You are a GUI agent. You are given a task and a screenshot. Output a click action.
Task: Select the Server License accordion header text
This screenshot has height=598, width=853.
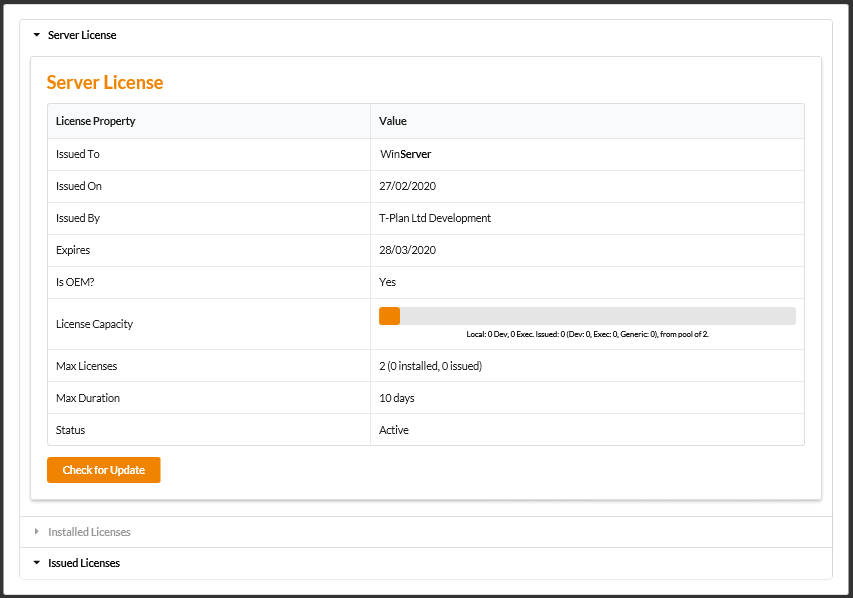click(x=82, y=35)
